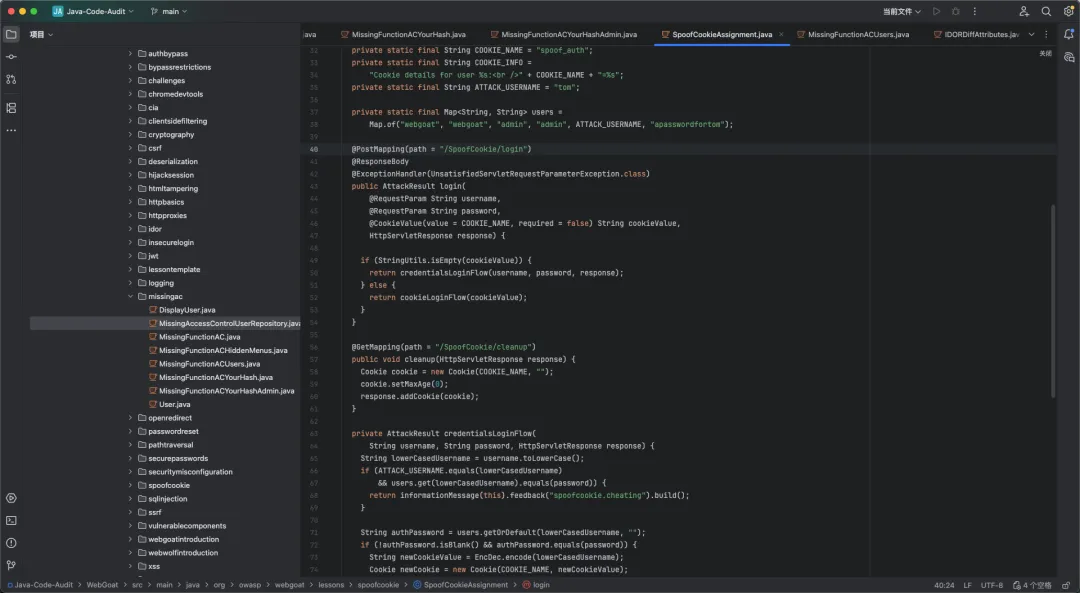Open the Problems tool window icon
This screenshot has height=593, width=1080.
(11, 543)
